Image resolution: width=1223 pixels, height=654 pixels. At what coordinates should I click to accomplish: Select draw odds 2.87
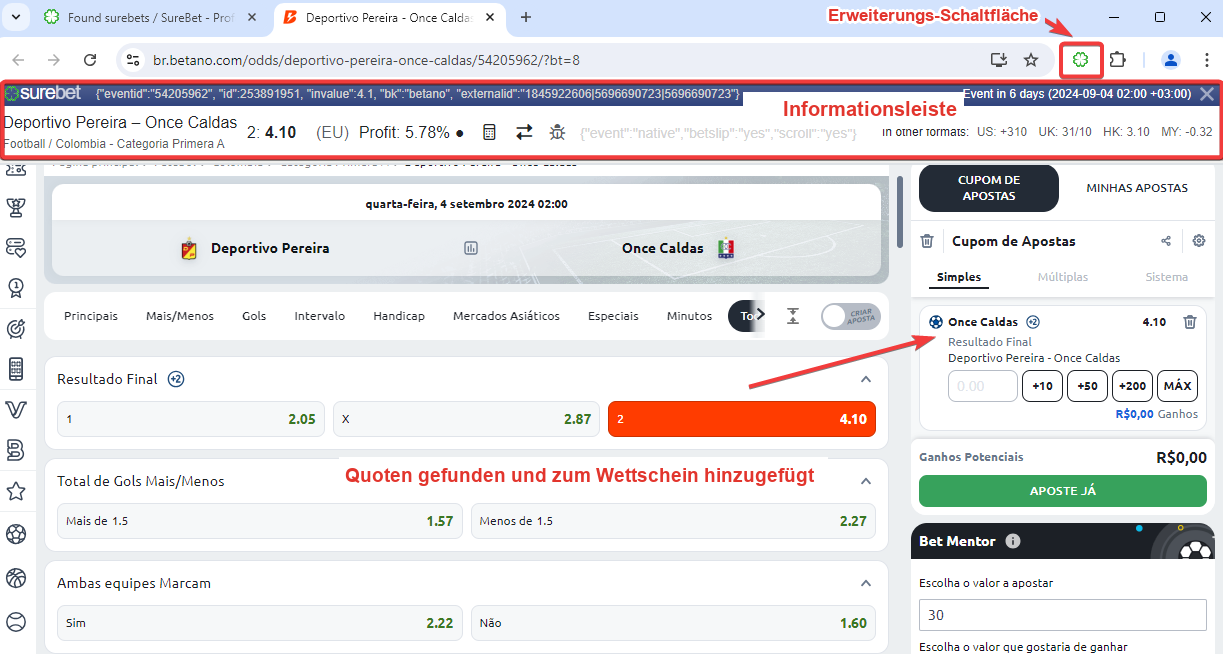point(466,419)
